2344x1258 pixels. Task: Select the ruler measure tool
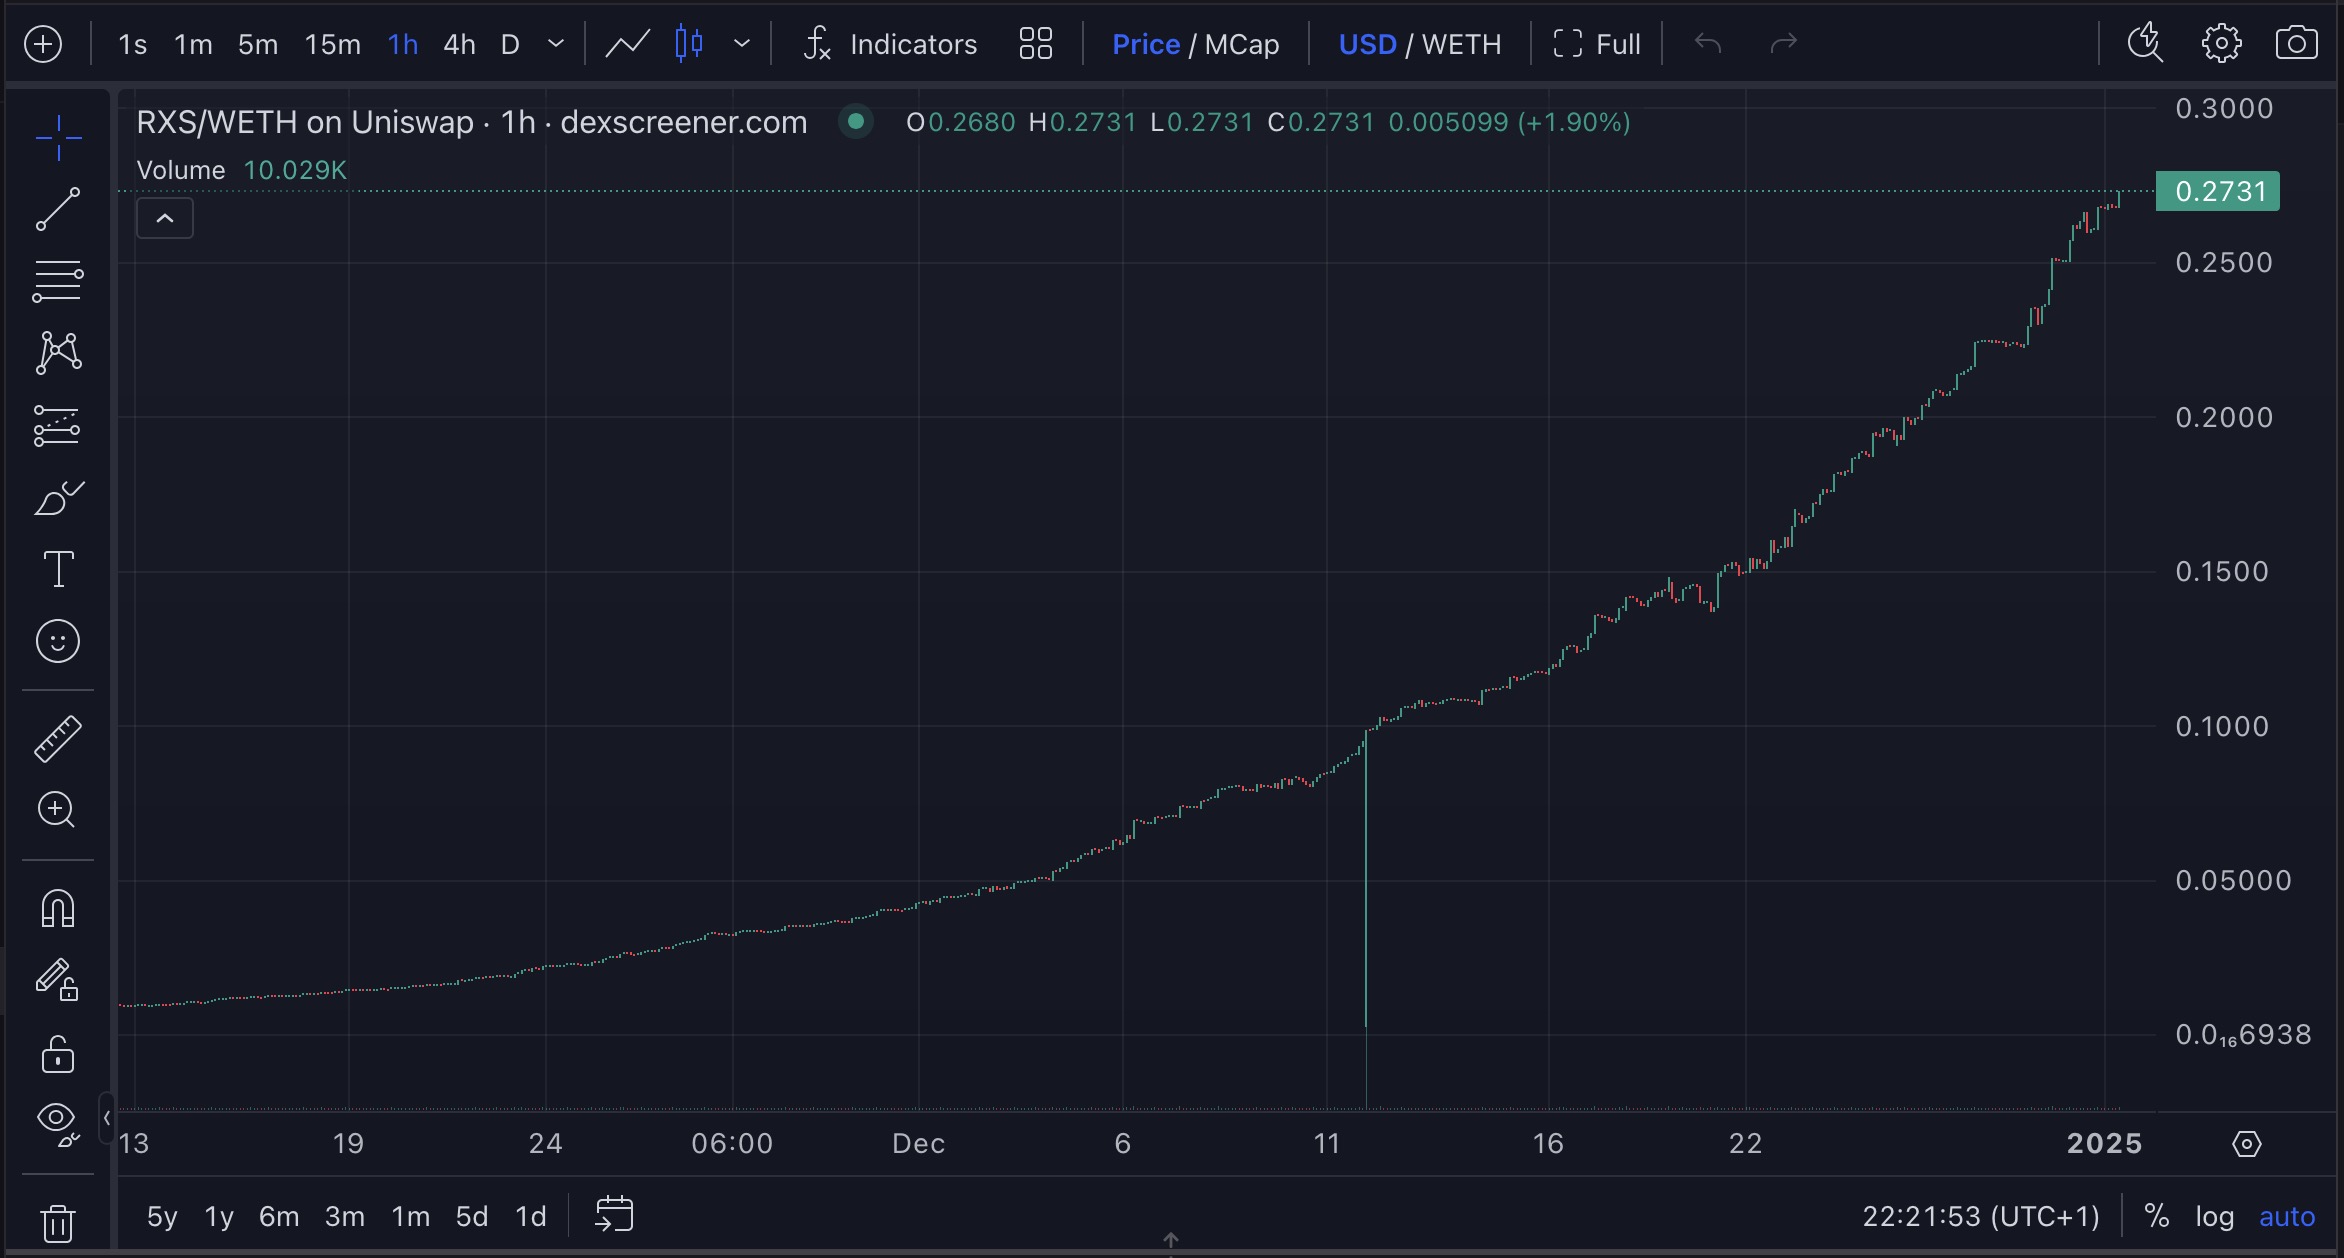[x=58, y=739]
